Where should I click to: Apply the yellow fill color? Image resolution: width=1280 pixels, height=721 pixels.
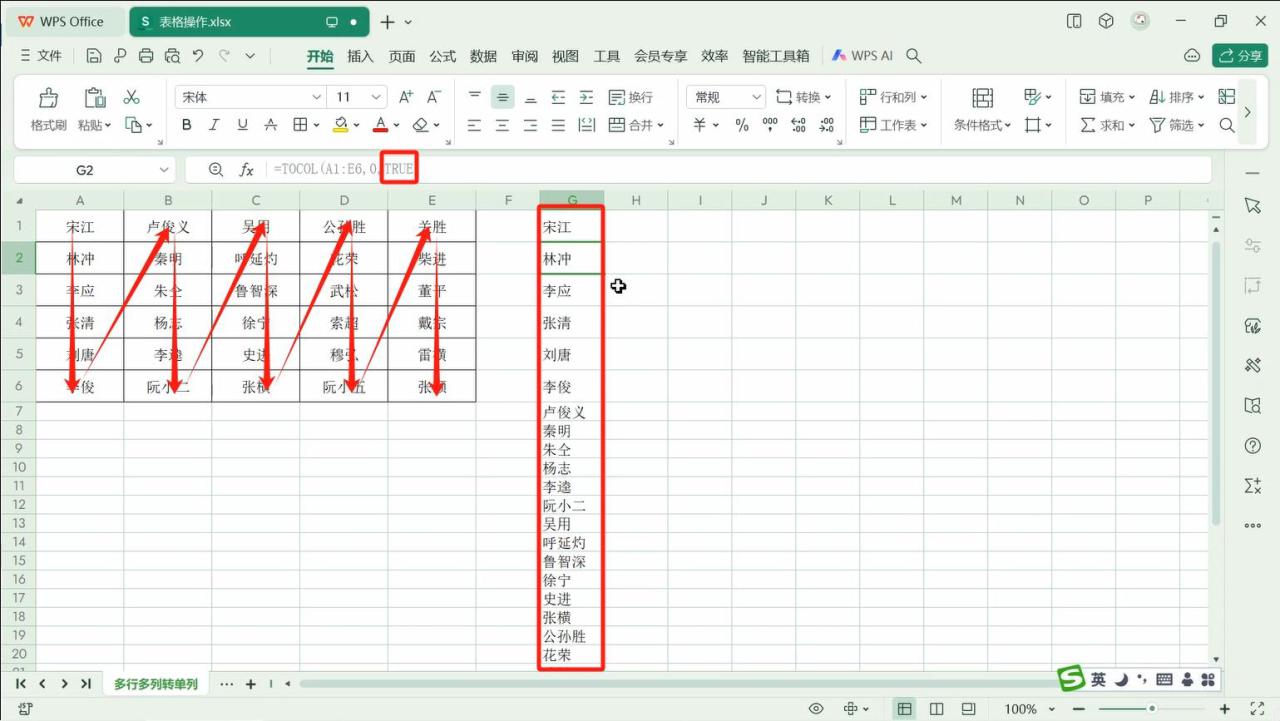pos(340,125)
